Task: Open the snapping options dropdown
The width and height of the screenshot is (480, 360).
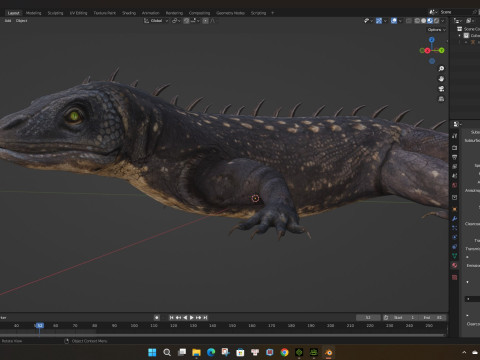Action: point(195,21)
